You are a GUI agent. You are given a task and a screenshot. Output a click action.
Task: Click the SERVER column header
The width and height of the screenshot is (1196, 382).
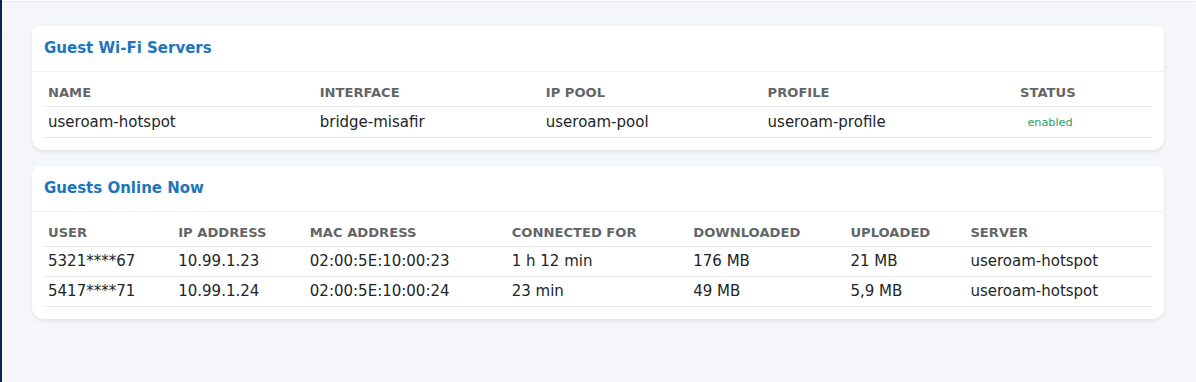[999, 233]
